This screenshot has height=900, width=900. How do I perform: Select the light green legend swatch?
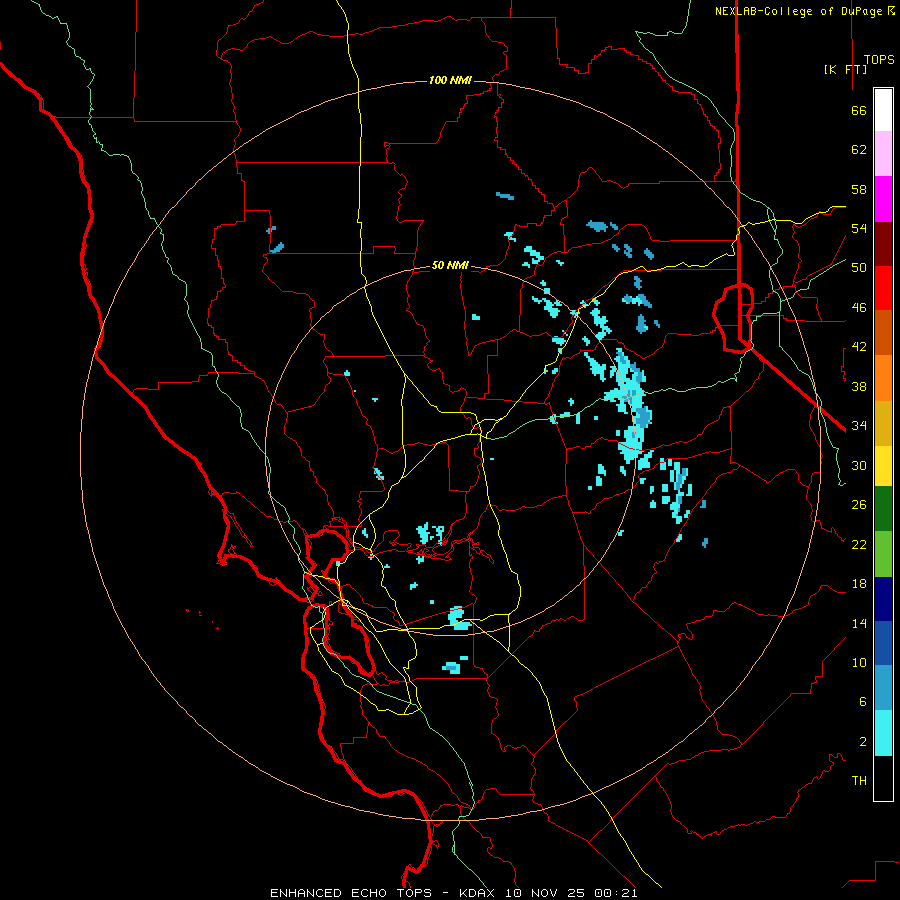[883, 554]
